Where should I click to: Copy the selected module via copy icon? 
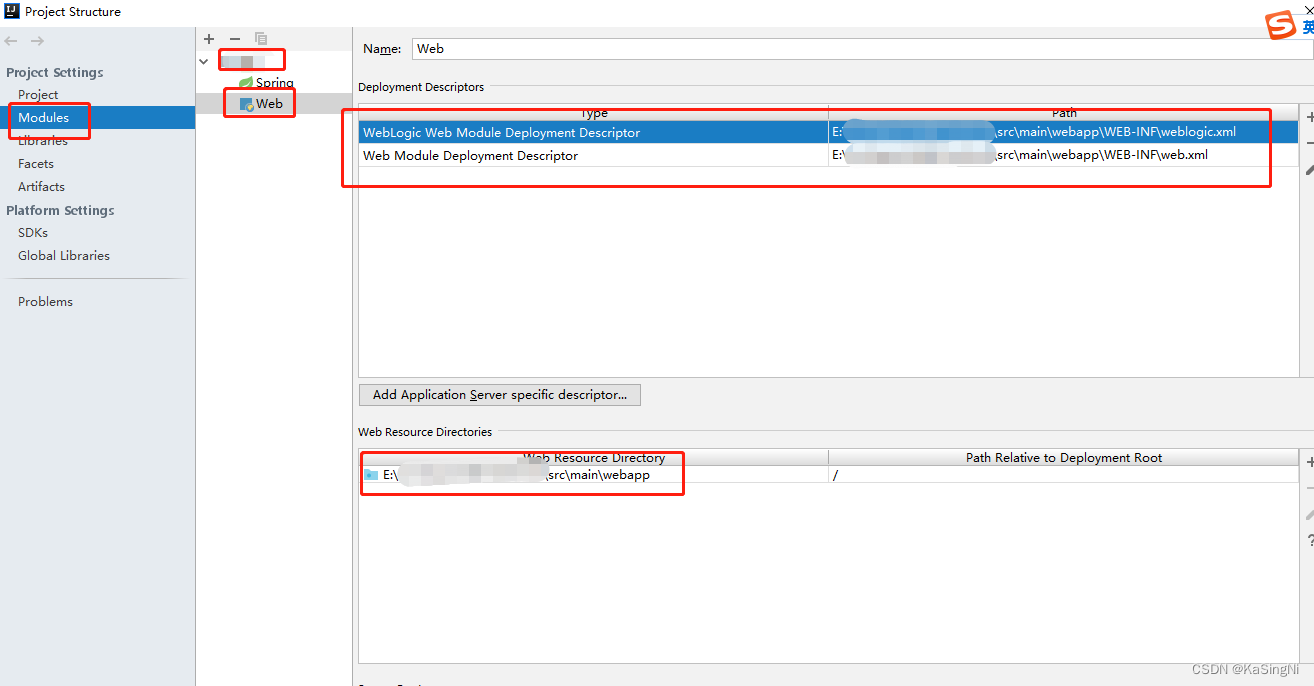[260, 39]
